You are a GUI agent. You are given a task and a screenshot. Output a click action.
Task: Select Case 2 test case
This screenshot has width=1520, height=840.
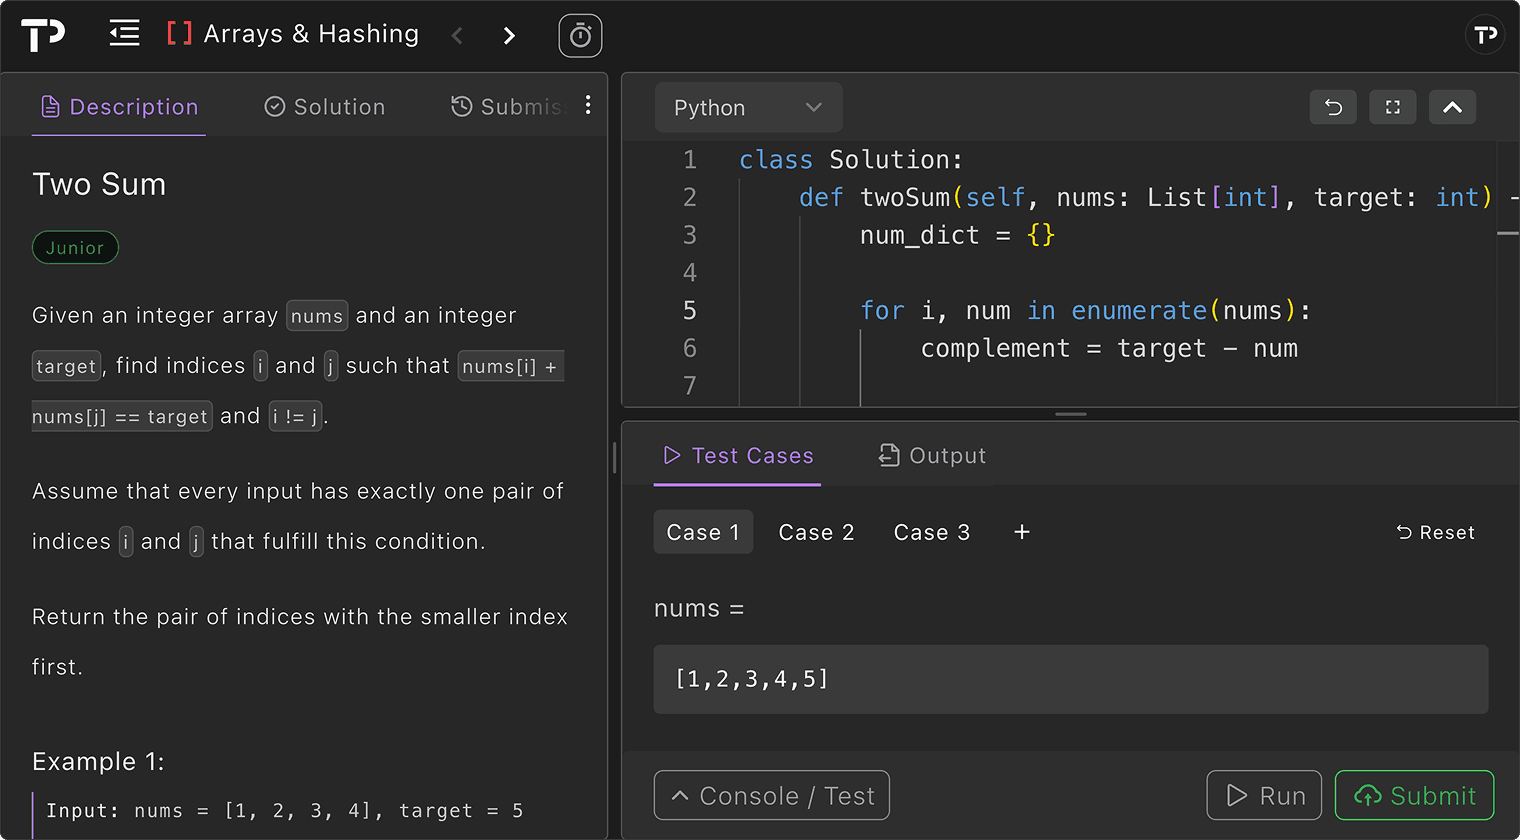tap(816, 532)
